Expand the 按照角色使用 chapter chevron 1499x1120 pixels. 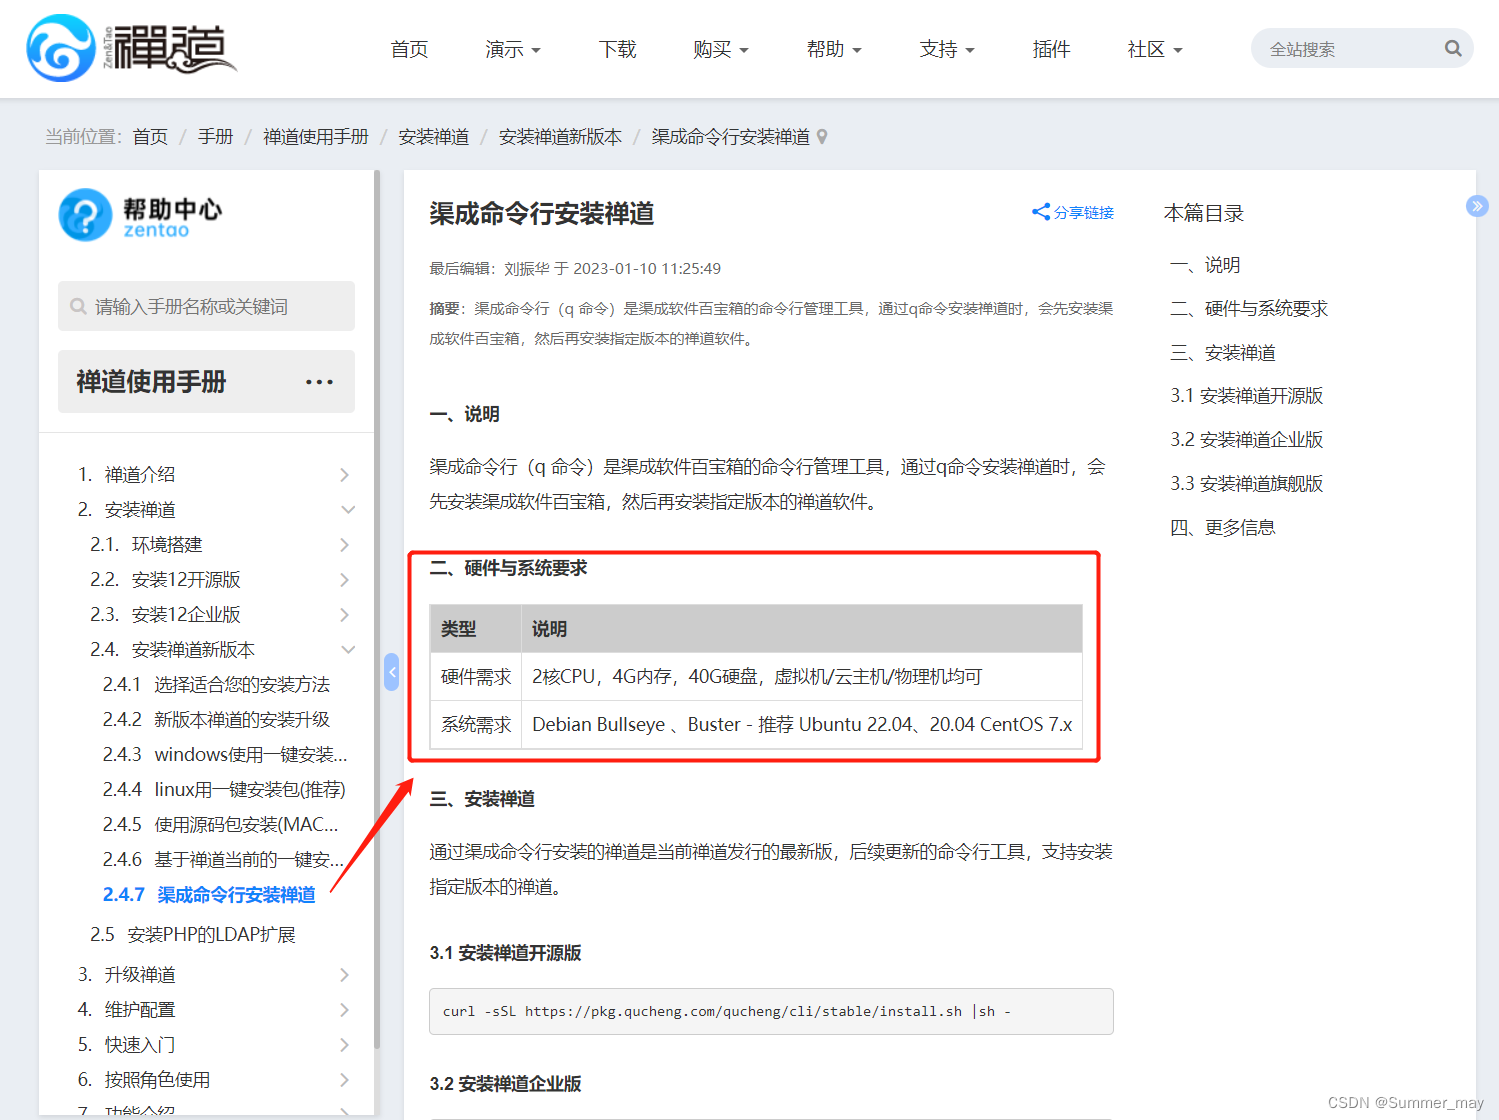pyautogui.click(x=344, y=1080)
